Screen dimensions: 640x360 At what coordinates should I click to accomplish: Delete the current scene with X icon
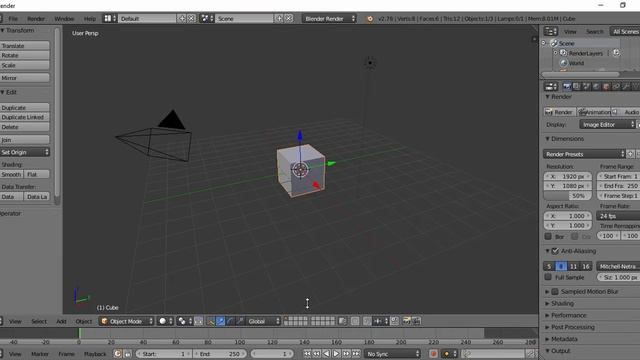(289, 19)
